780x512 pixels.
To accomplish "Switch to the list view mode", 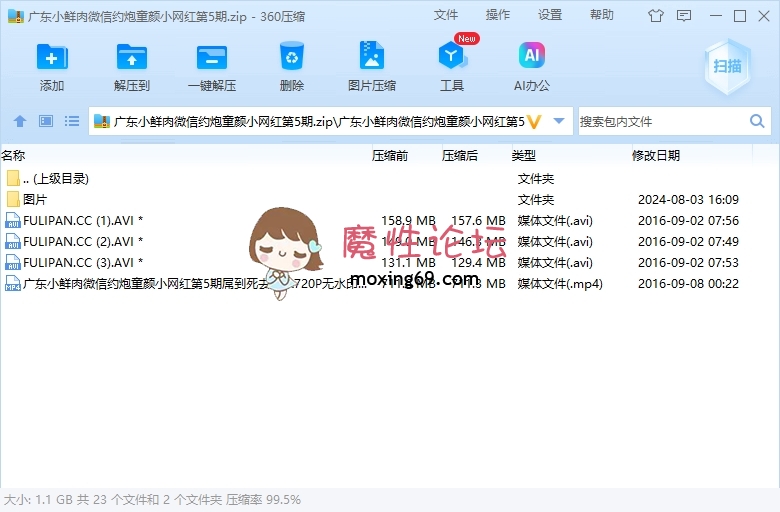I will pyautogui.click(x=72, y=121).
